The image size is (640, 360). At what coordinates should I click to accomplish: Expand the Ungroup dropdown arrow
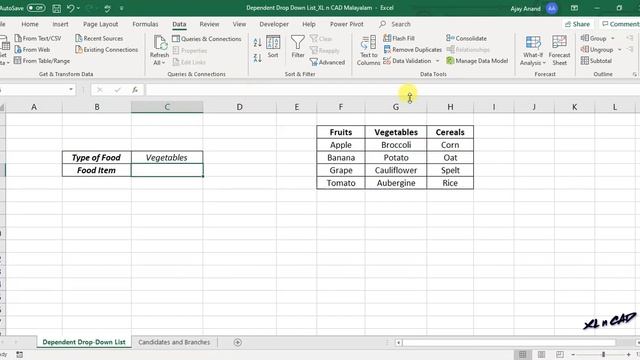[620, 50]
